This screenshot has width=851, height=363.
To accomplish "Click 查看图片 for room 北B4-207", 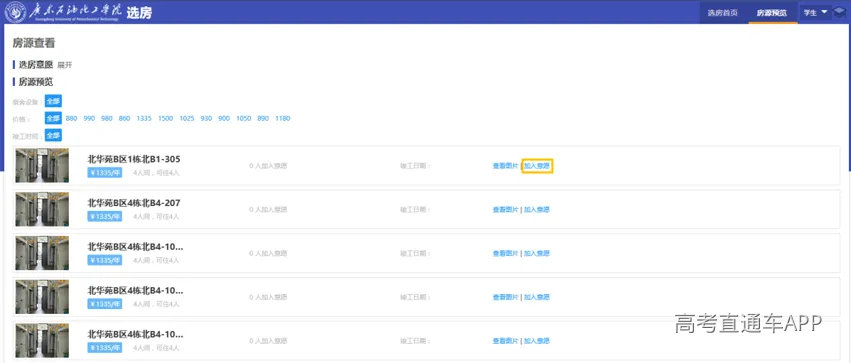I will click(x=505, y=209).
